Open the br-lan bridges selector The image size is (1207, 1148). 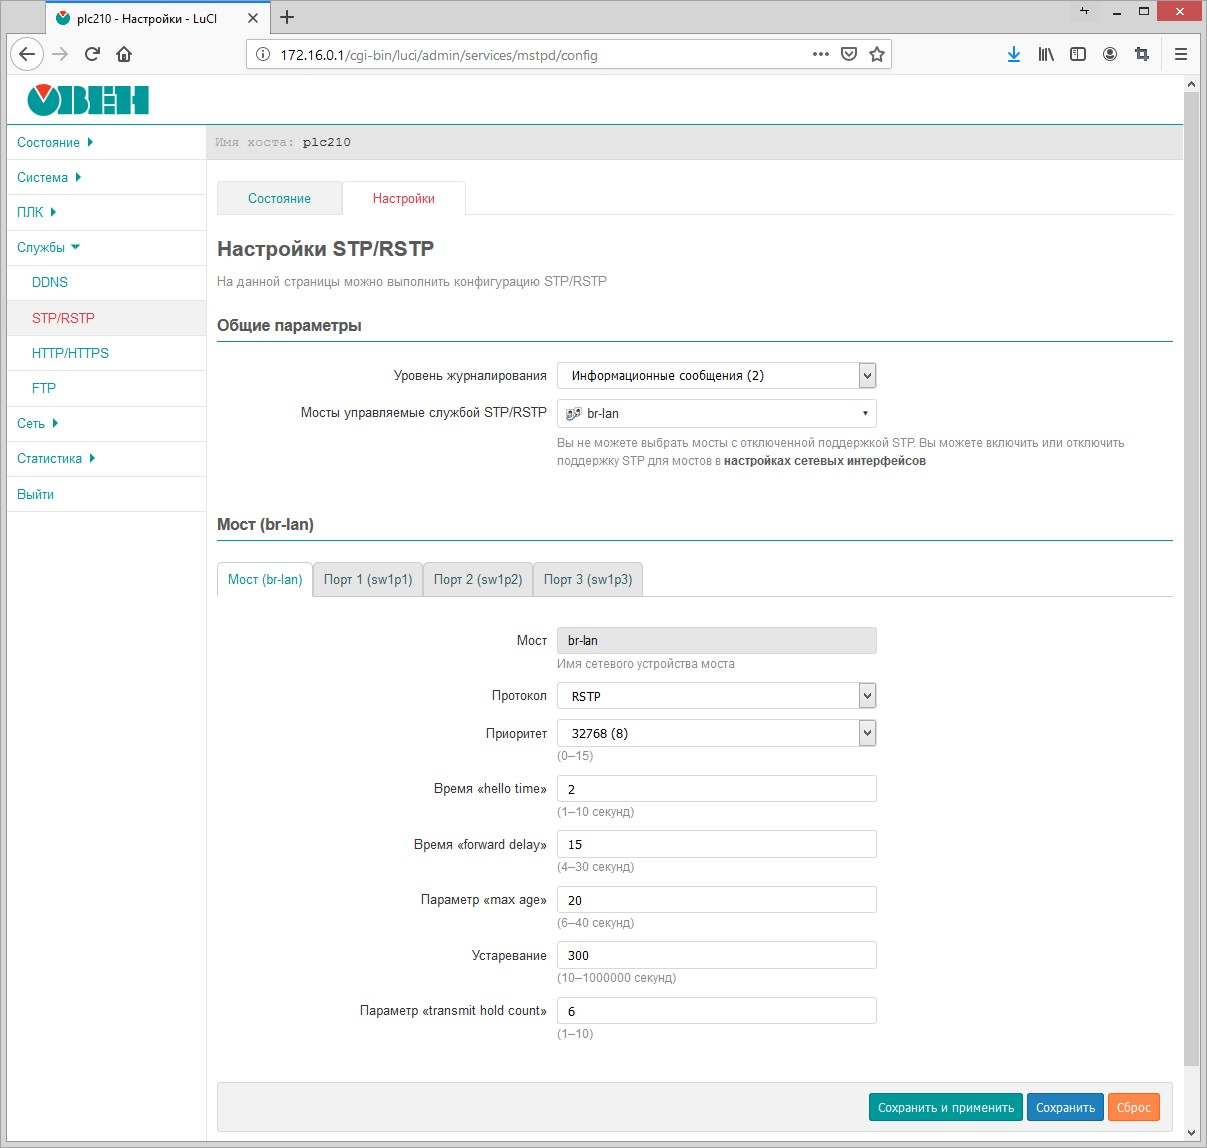coord(716,413)
